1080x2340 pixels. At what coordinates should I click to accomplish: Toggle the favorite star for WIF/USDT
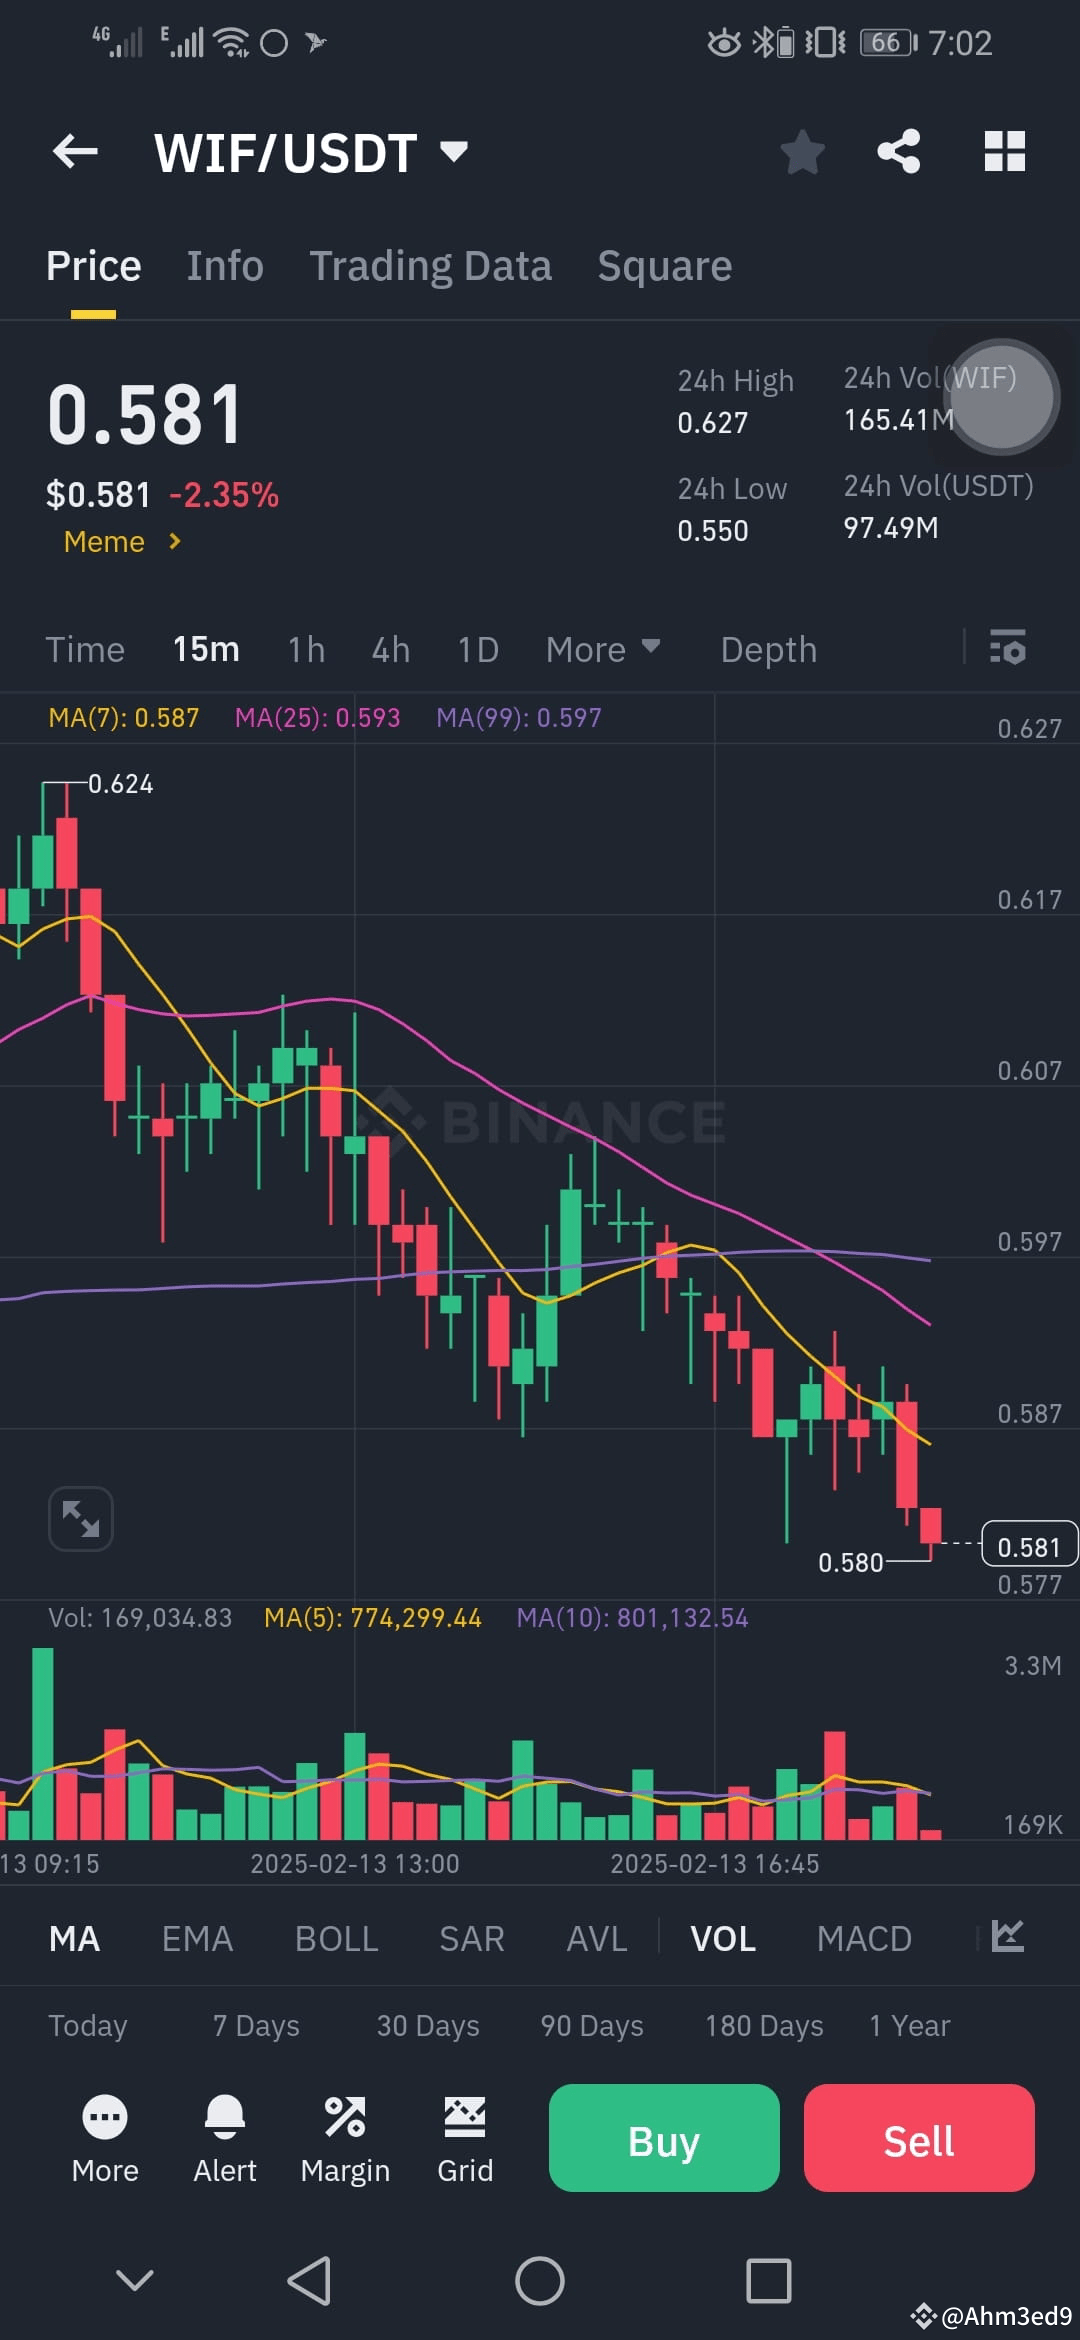(x=803, y=151)
